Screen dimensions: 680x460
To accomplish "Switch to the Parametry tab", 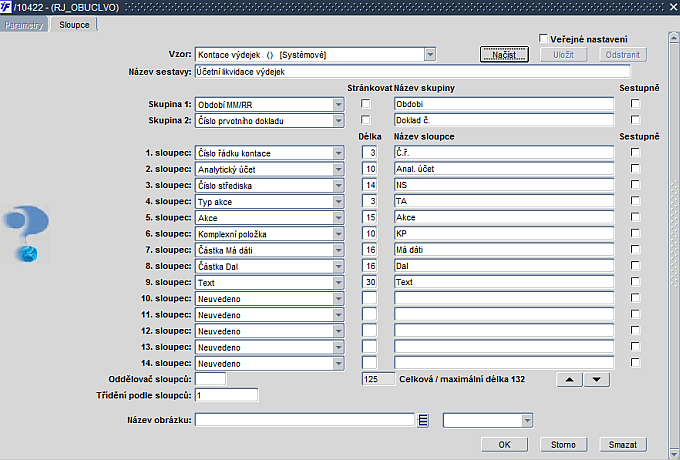I will click(x=24, y=25).
